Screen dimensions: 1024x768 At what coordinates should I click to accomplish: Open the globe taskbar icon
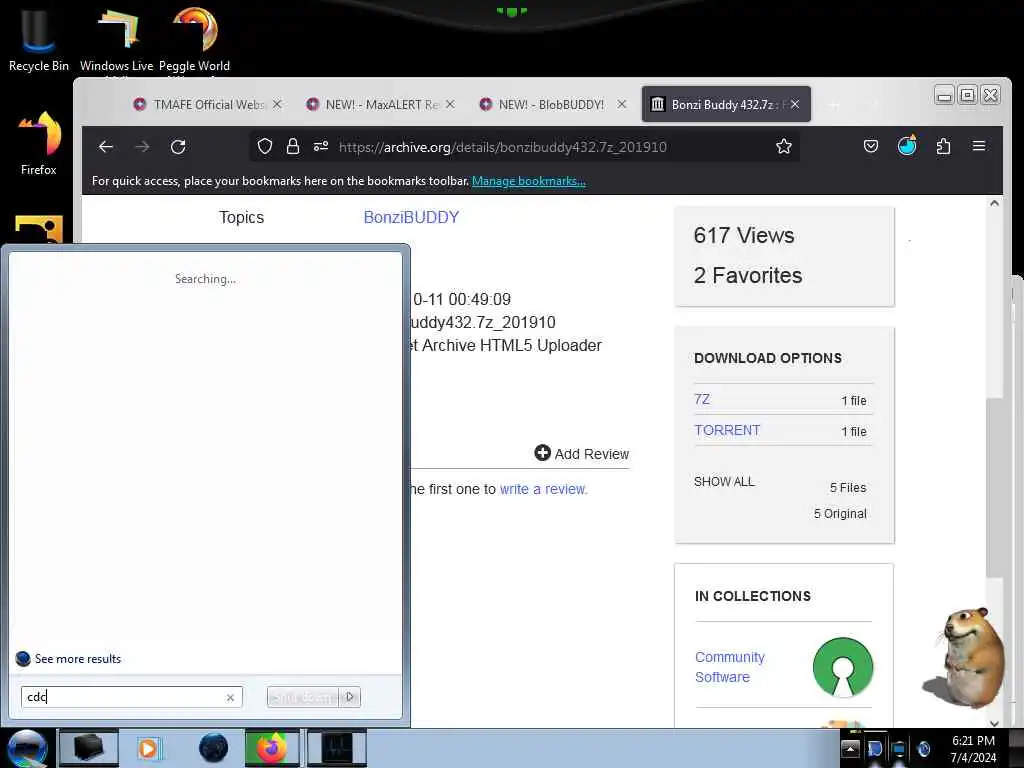coord(214,748)
